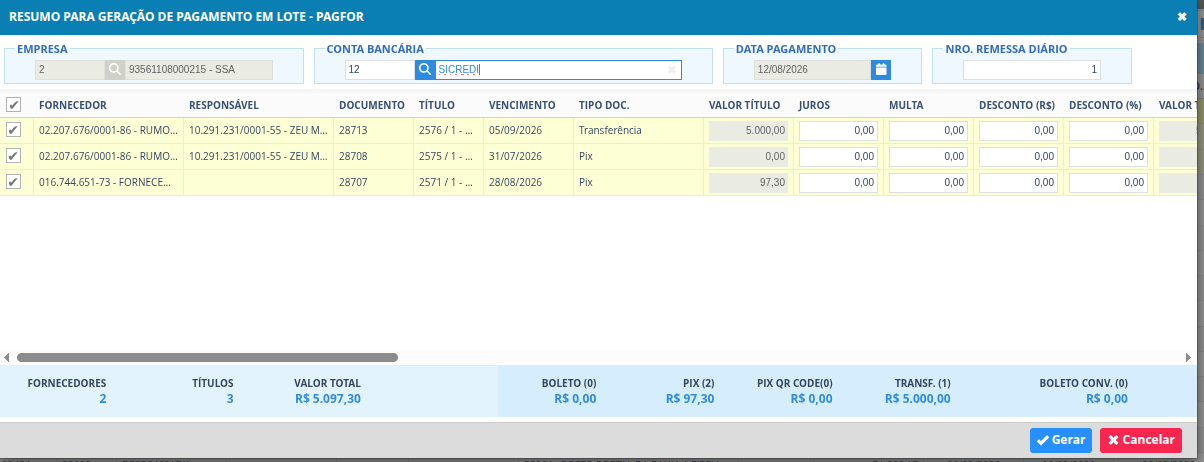Close the PAGFOR dialog with X
This screenshot has height=462, width=1204.
(1182, 17)
